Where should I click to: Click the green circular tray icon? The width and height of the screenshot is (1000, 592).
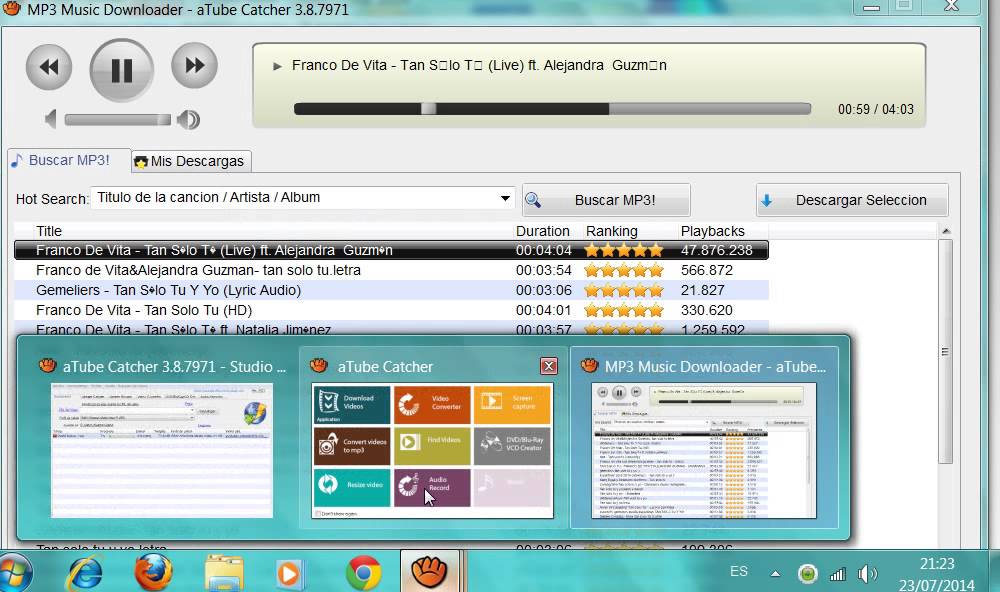(x=807, y=574)
